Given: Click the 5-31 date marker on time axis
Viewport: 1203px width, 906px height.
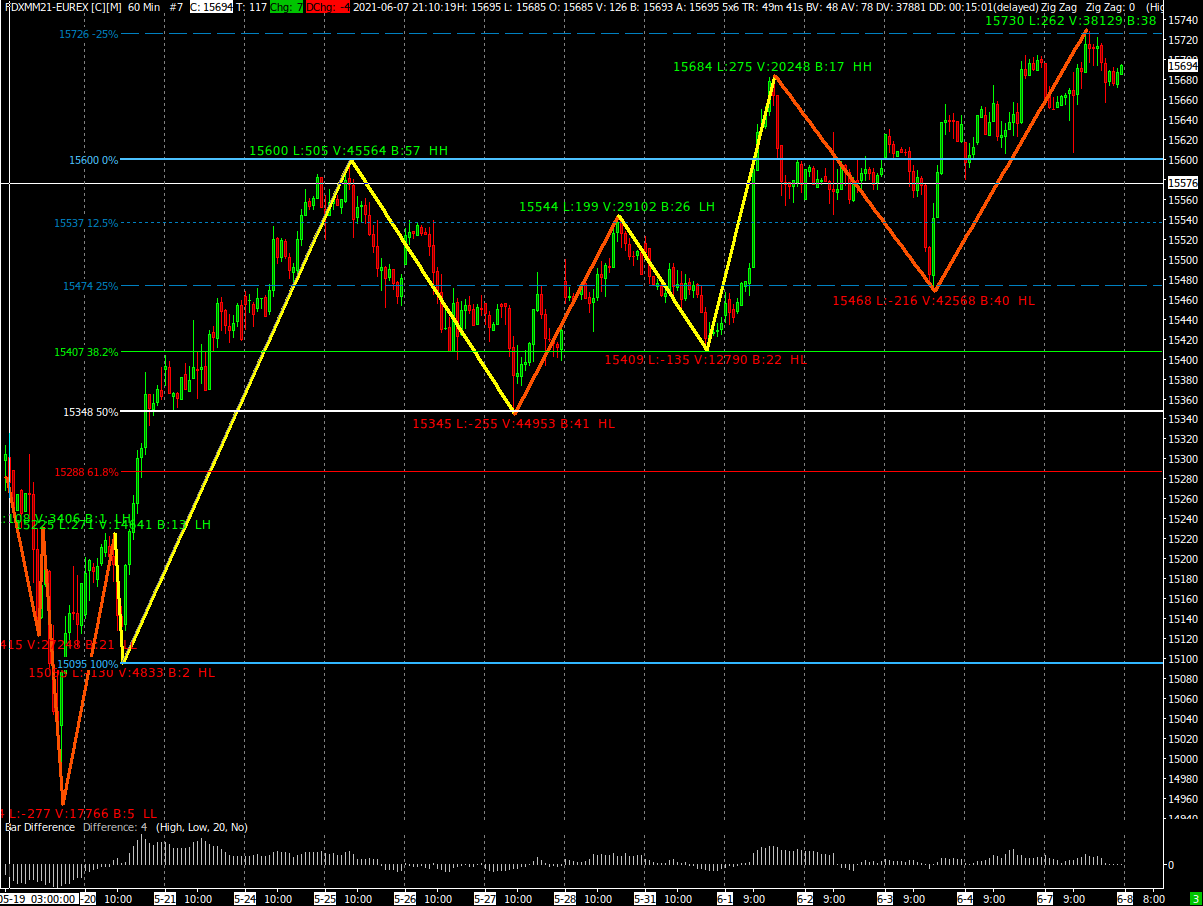Looking at the screenshot, I should coord(645,899).
